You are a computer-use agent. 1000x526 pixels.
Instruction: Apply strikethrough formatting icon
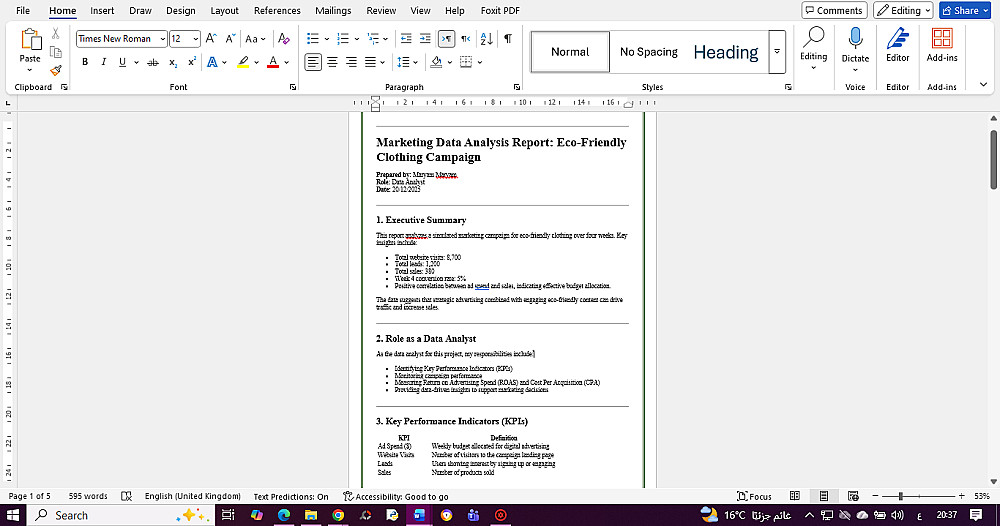152,62
